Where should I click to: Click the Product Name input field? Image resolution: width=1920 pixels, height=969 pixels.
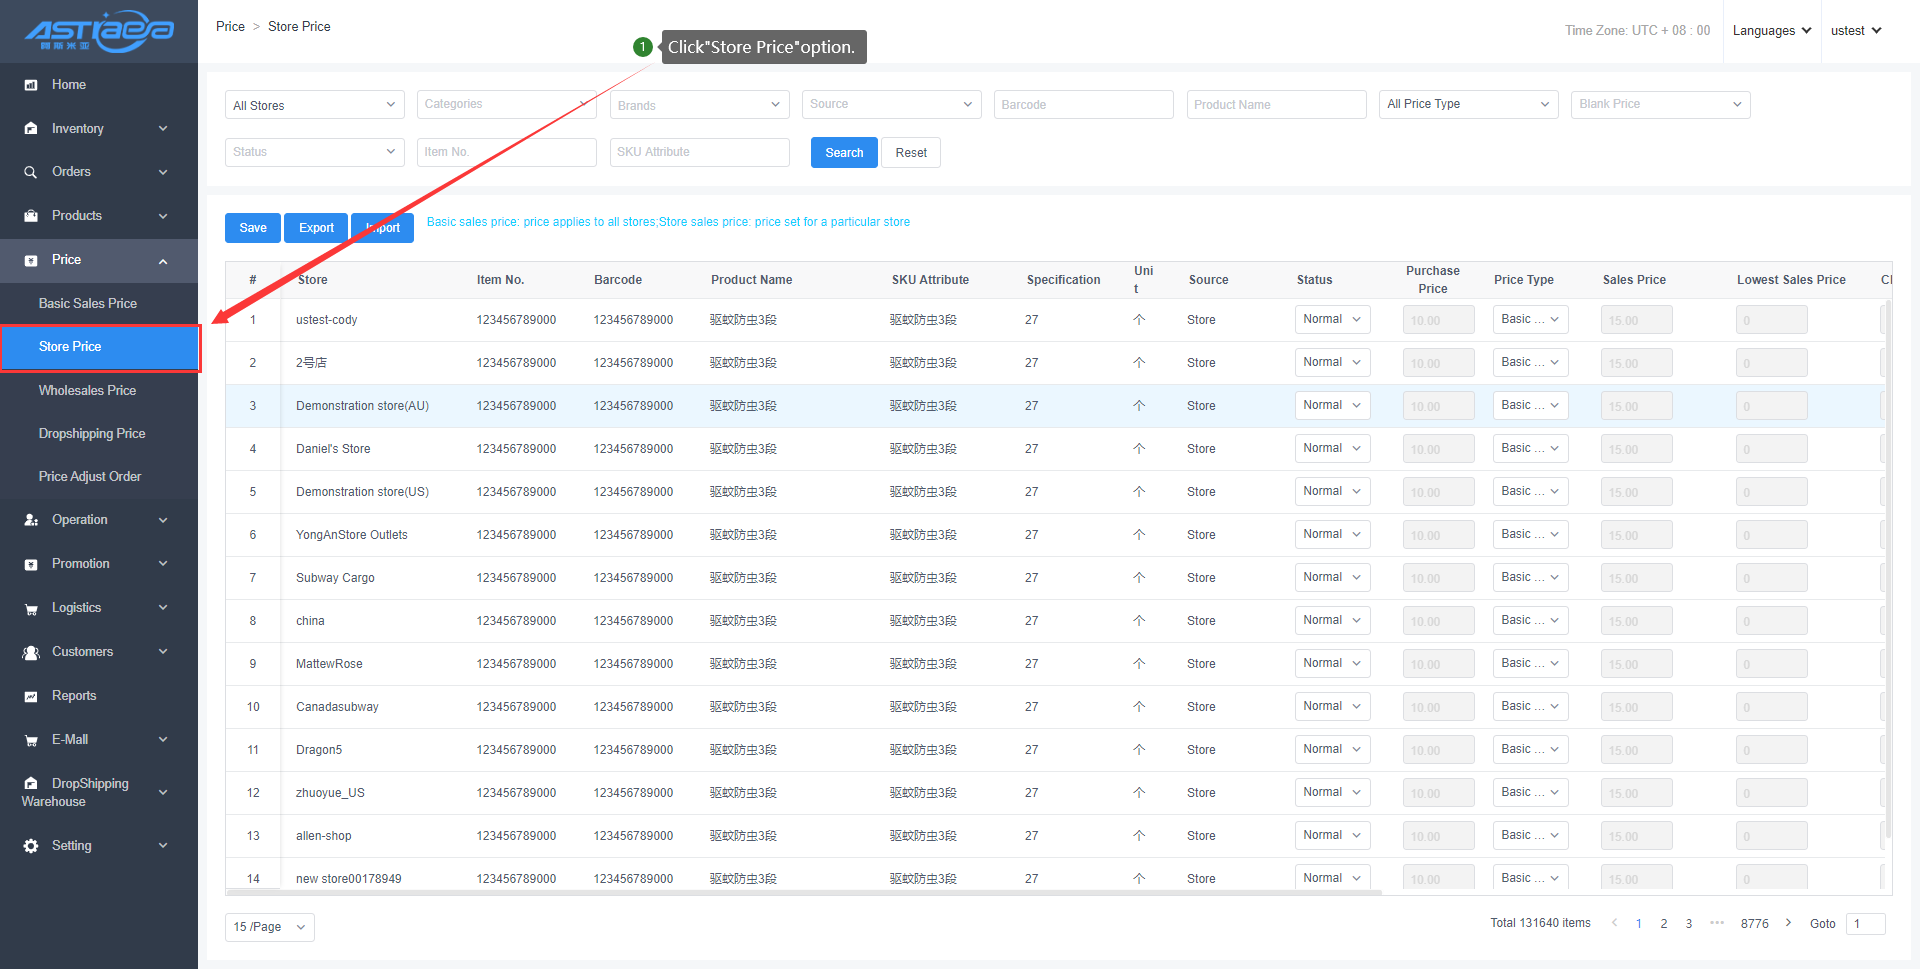coord(1275,105)
